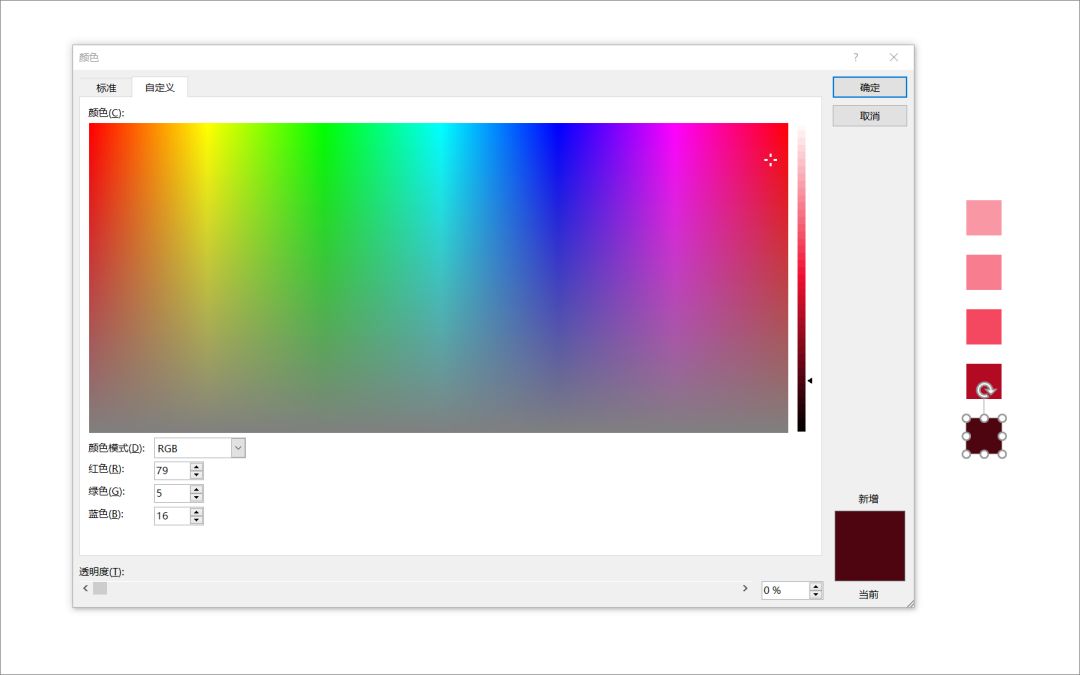Click the 蓝色 value input field

point(171,516)
